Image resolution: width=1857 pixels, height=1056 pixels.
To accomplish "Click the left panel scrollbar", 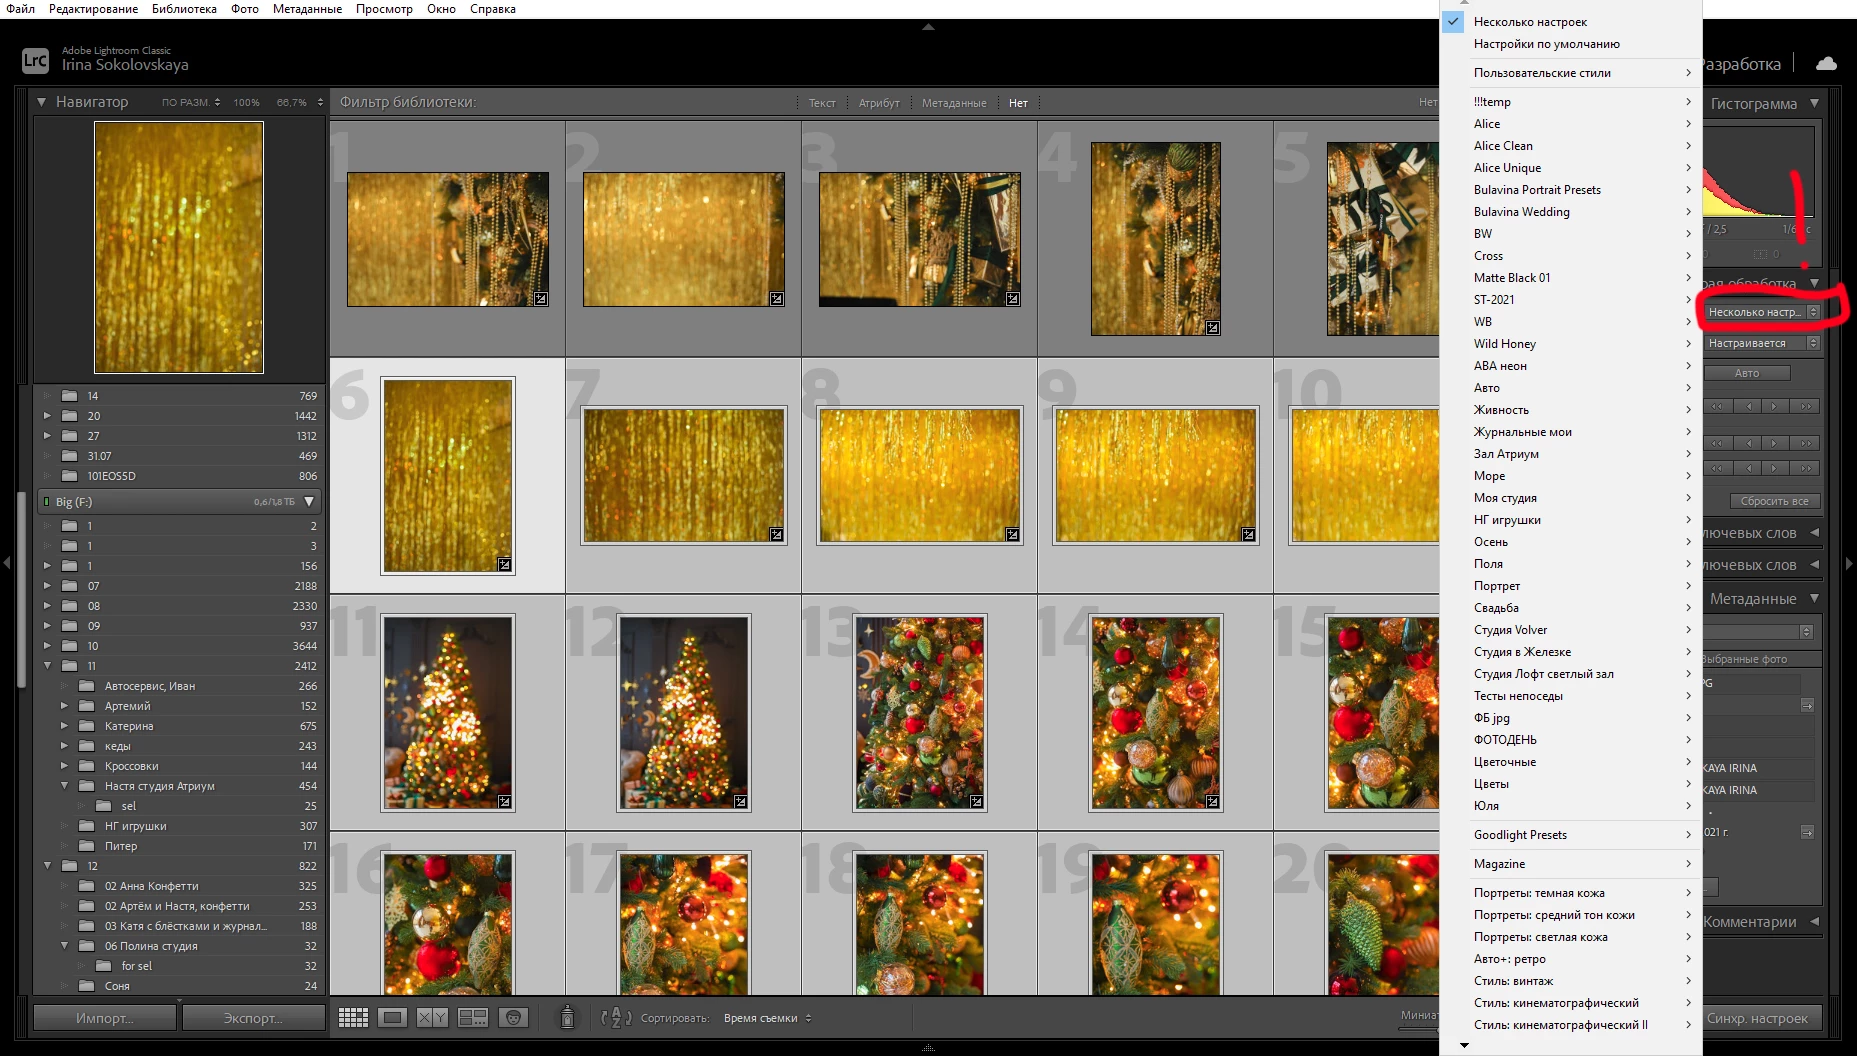I will pyautogui.click(x=22, y=589).
